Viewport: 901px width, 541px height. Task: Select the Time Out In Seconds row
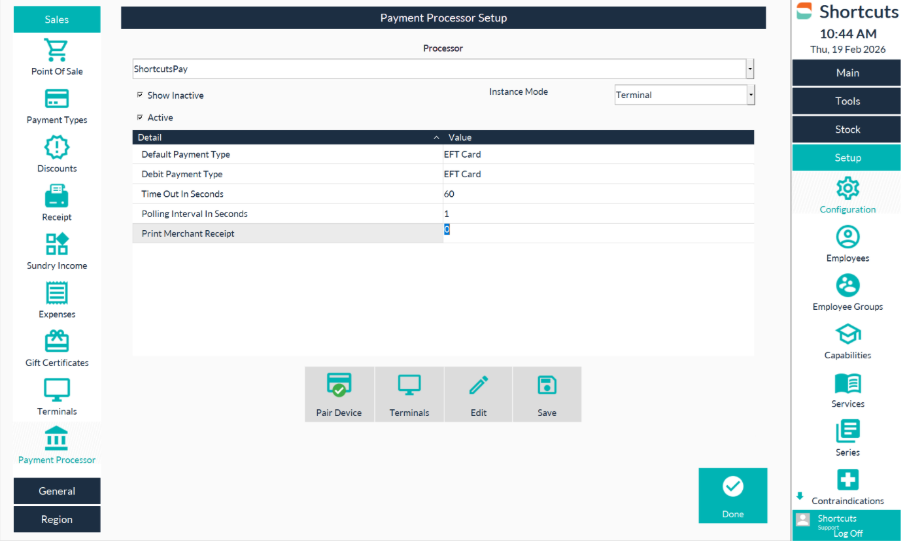287,194
